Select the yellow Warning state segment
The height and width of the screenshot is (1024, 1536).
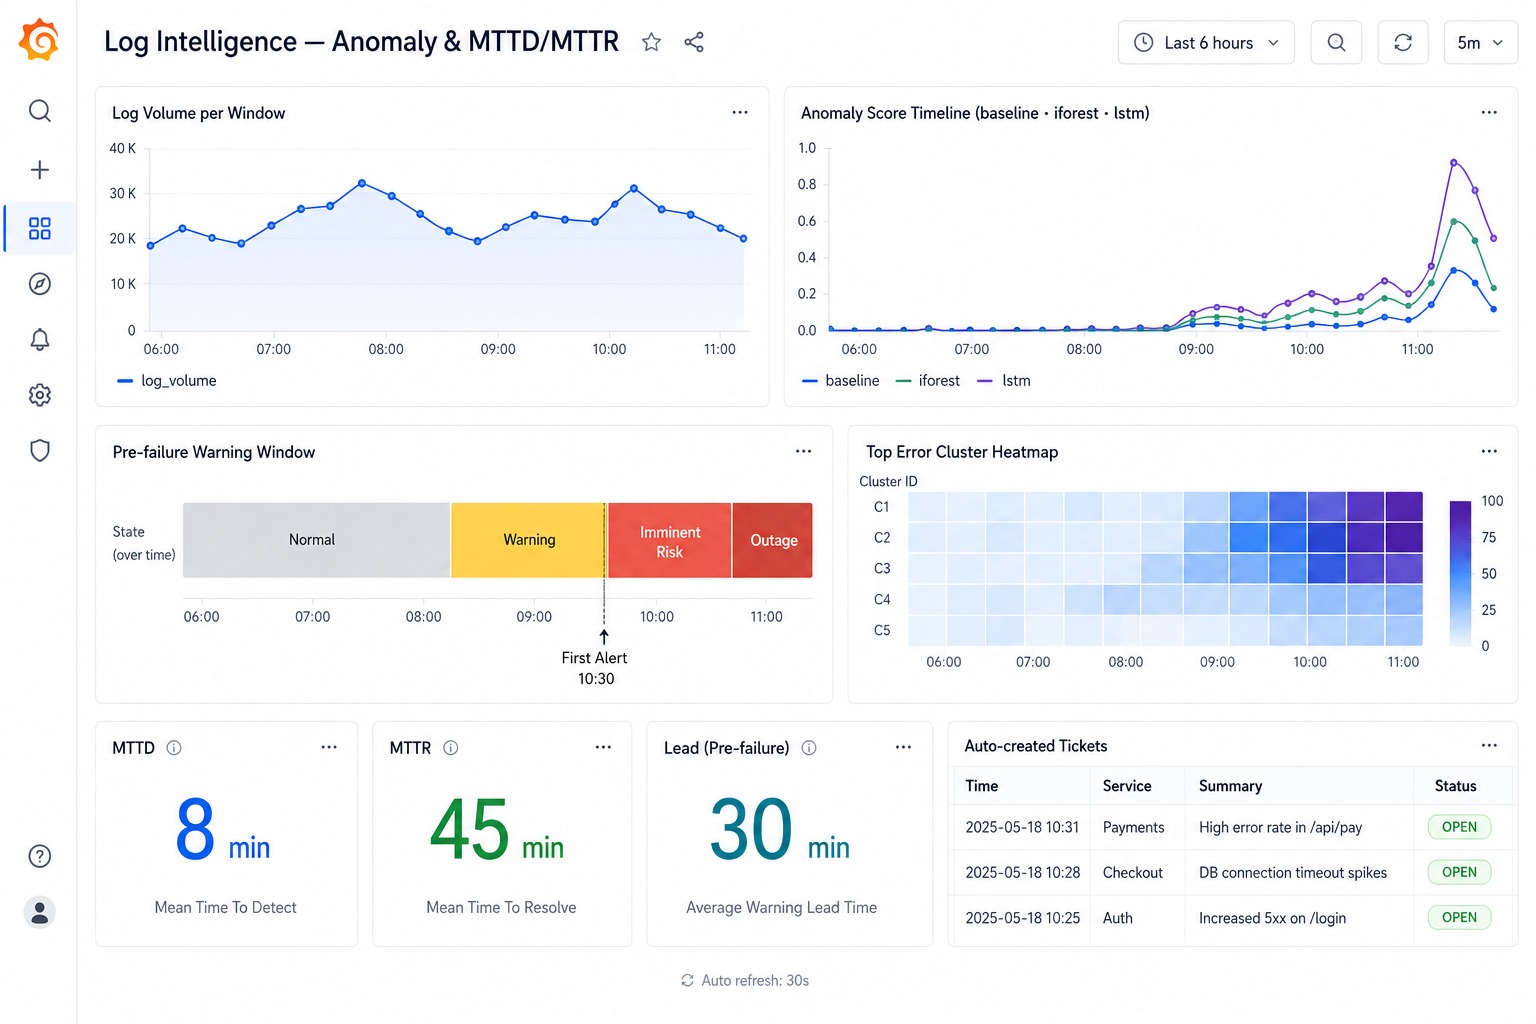point(528,540)
